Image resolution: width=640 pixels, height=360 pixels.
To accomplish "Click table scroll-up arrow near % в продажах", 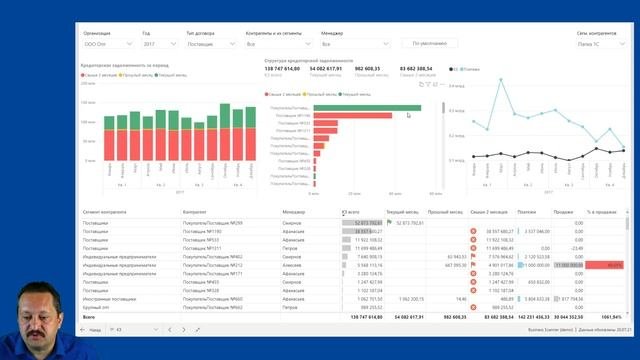I will click(x=627, y=213).
